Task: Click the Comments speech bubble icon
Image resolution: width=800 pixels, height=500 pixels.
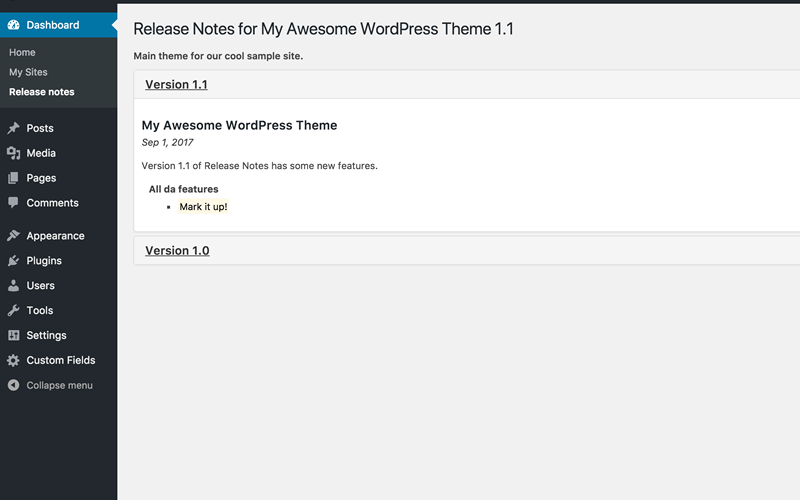Action: point(14,203)
